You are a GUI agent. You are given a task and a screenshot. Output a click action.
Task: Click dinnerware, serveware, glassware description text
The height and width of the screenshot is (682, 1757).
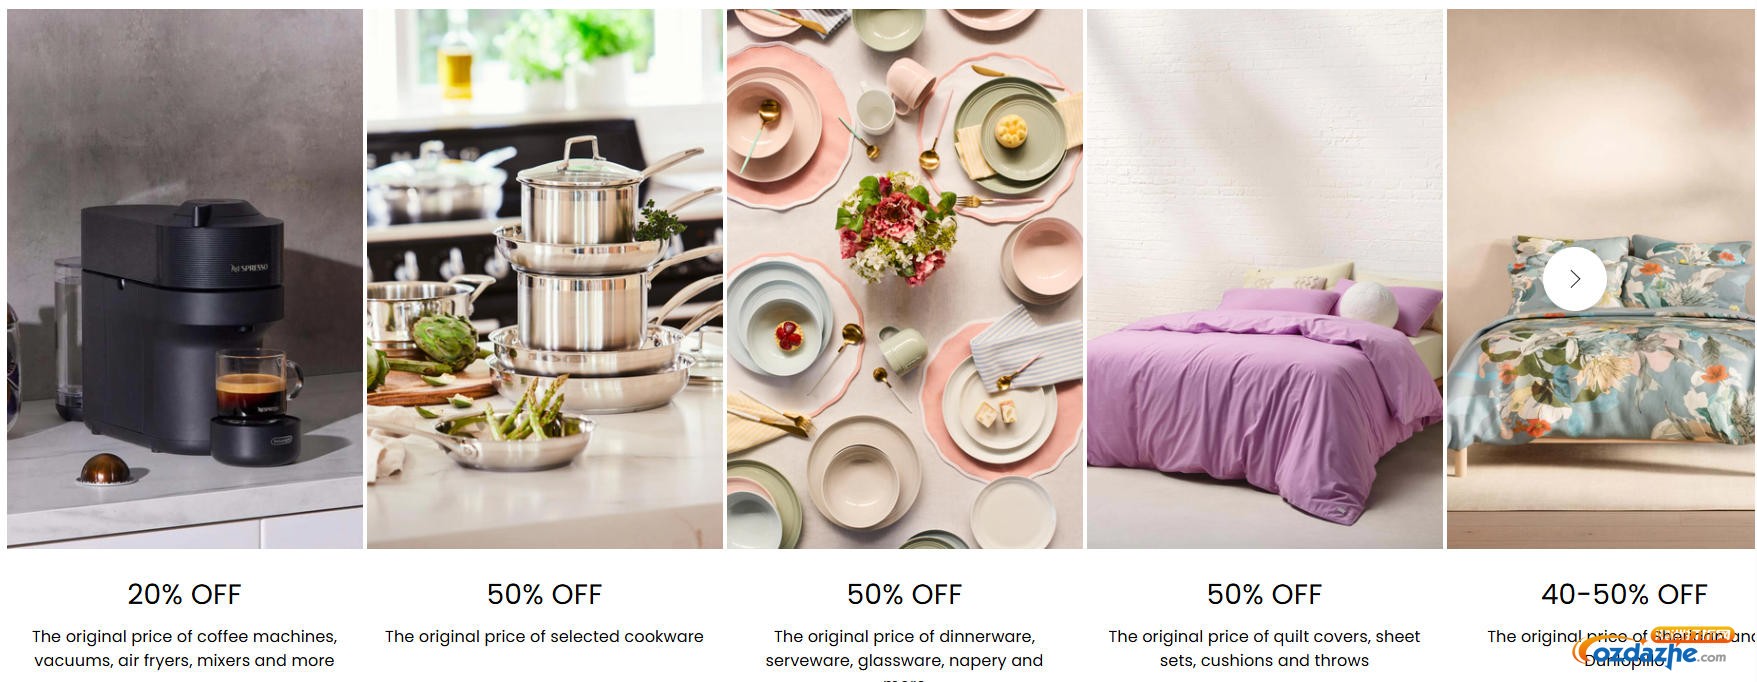click(905, 654)
